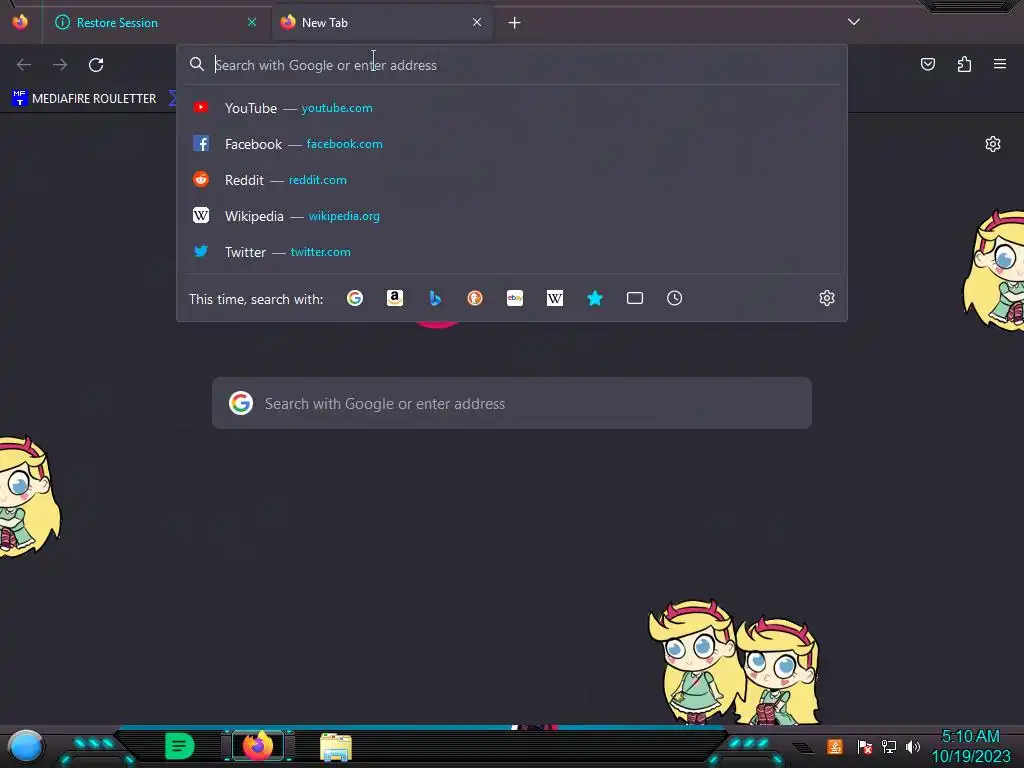Viewport: 1024px width, 768px height.
Task: Open search settings gear in dropdown
Action: (827, 298)
